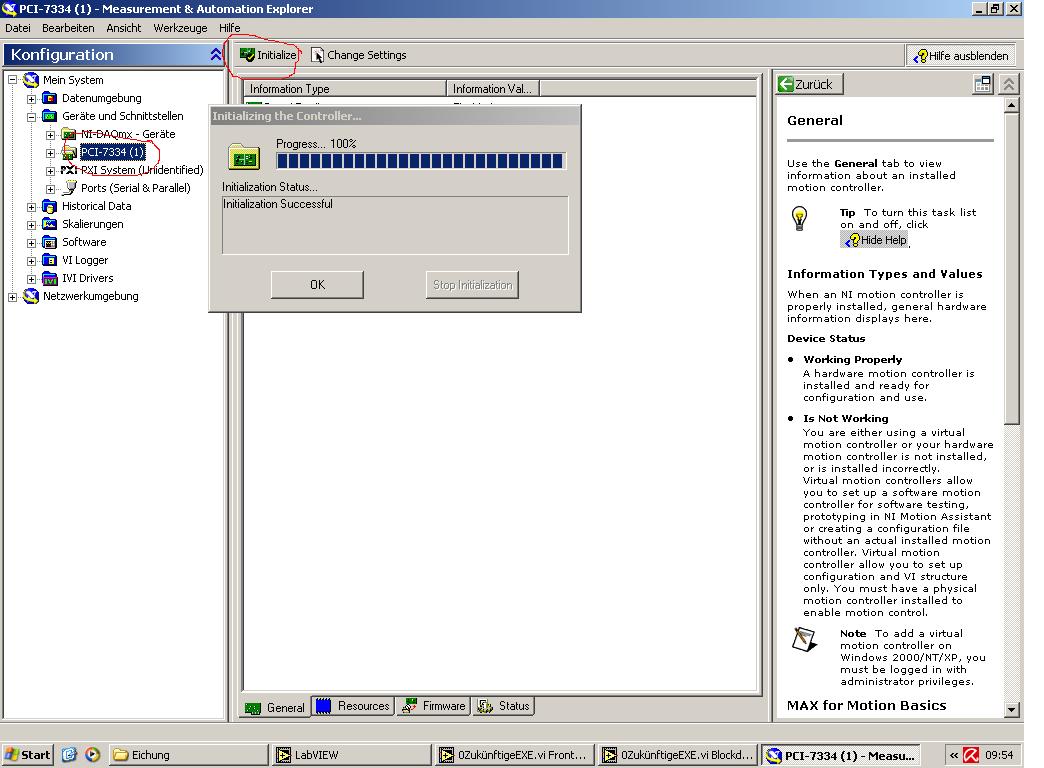Viewport: 1044px width, 768px height.
Task: Click the Datenumgebung icon
Action: tap(50, 98)
